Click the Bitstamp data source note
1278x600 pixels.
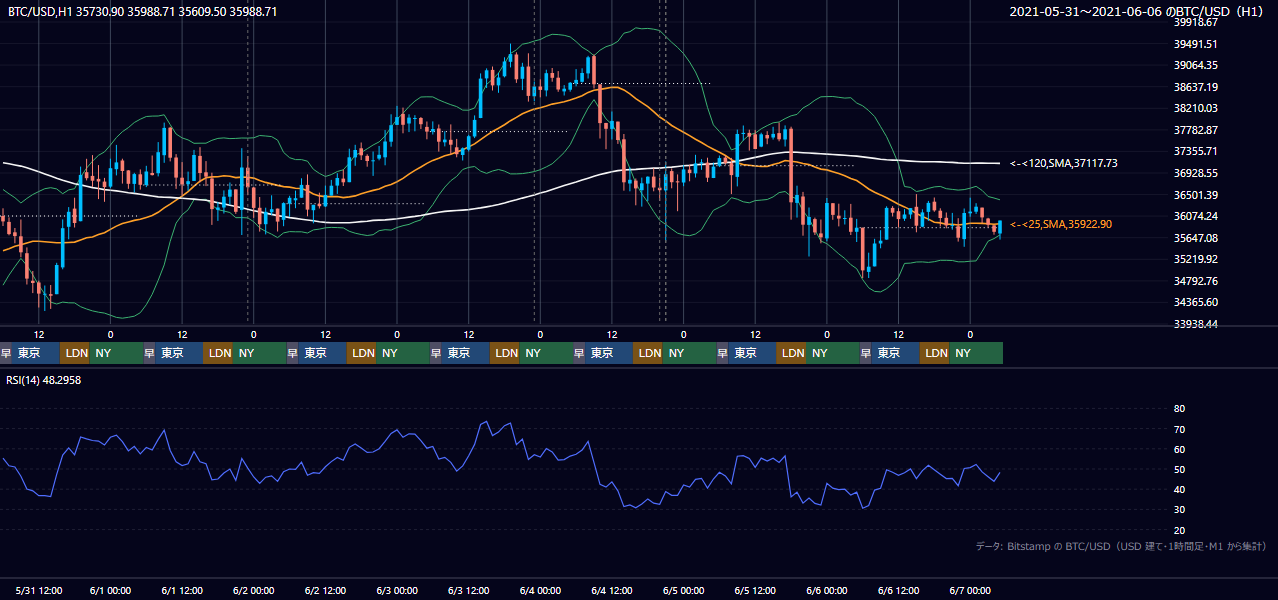point(1122,546)
